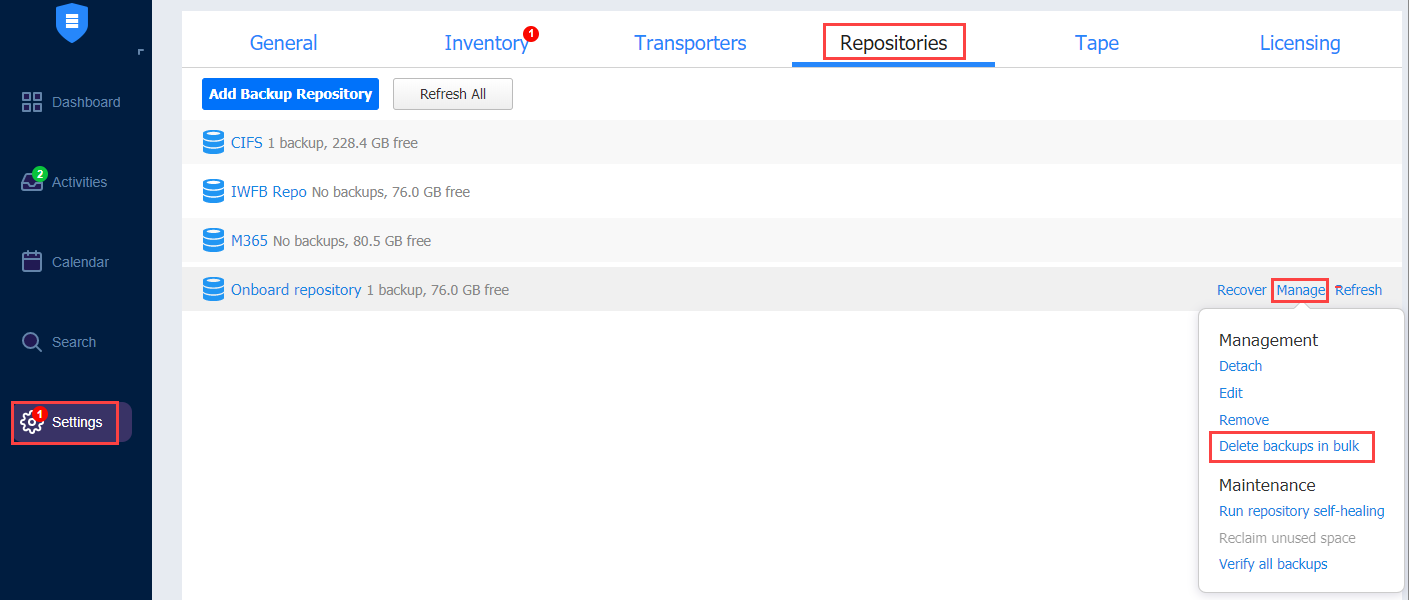
Task: Open the Manage dropdown for Onboard repository
Action: coord(1300,290)
